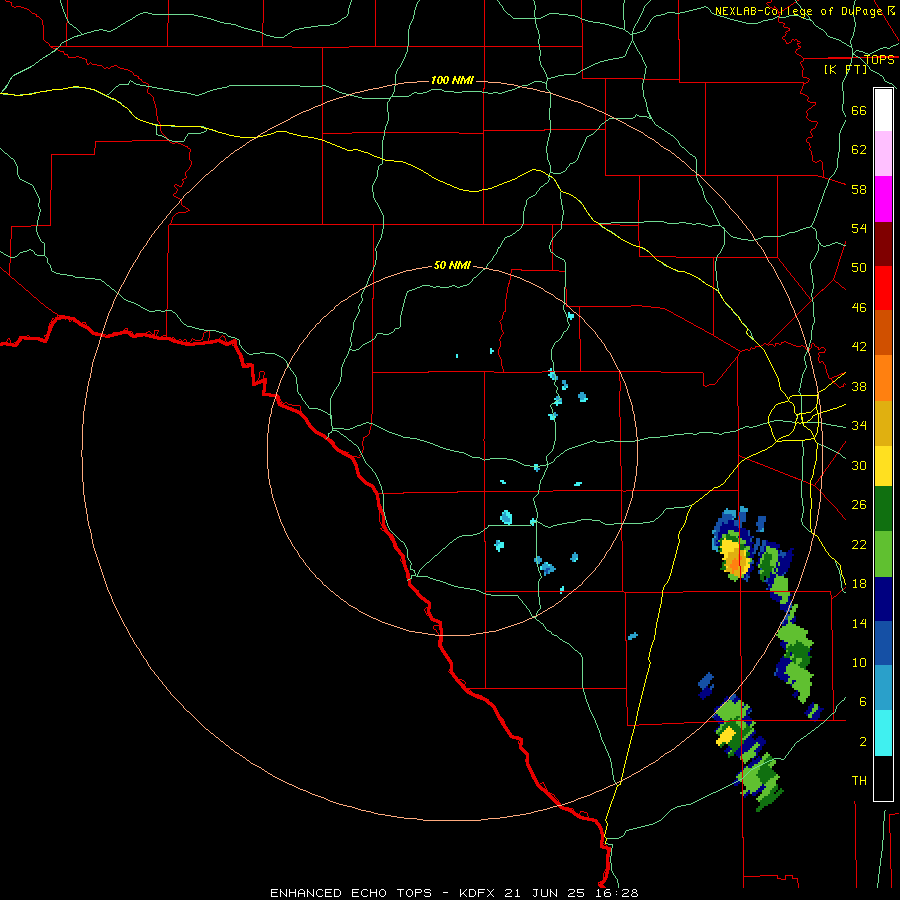Click the "NEXLAB-College of DuPage" credit text
The width and height of the screenshot is (900, 900).
(799, 11)
